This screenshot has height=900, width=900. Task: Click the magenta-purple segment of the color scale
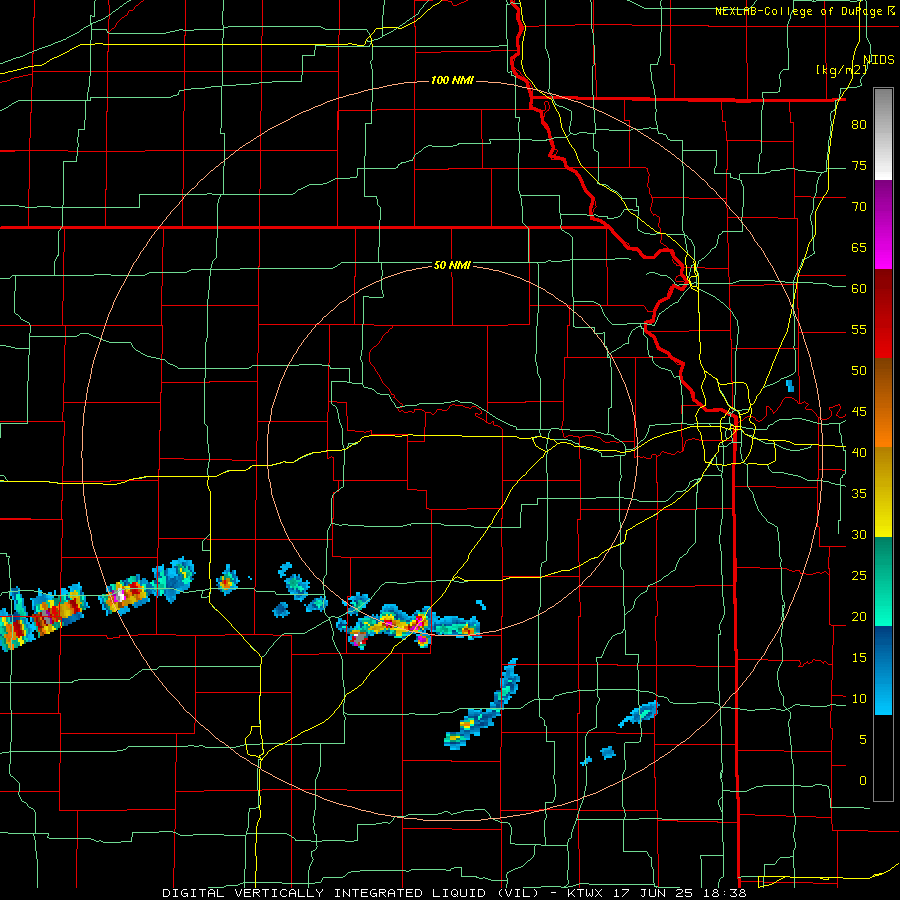883,224
